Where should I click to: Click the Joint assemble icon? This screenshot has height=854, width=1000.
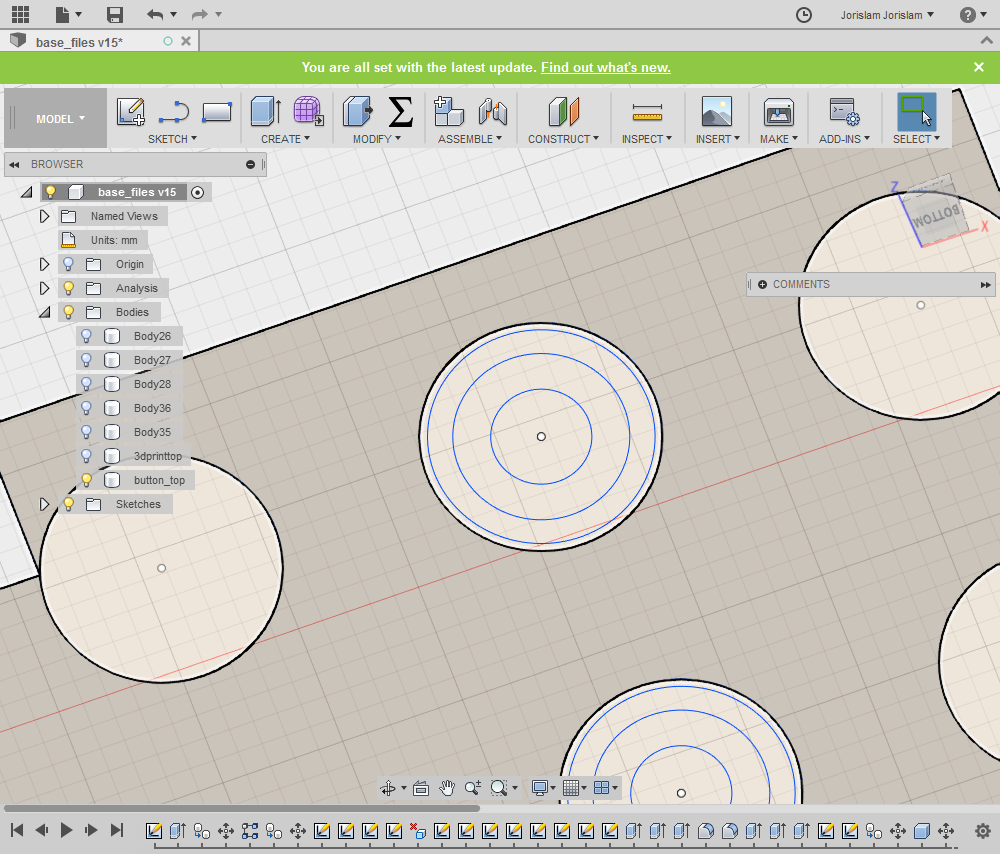492,111
